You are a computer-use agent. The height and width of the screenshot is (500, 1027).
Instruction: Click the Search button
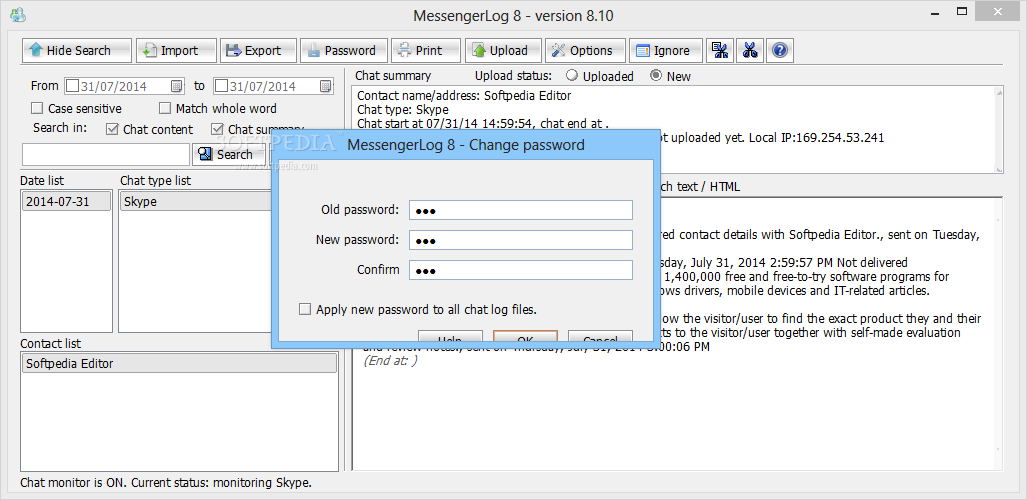coord(229,155)
